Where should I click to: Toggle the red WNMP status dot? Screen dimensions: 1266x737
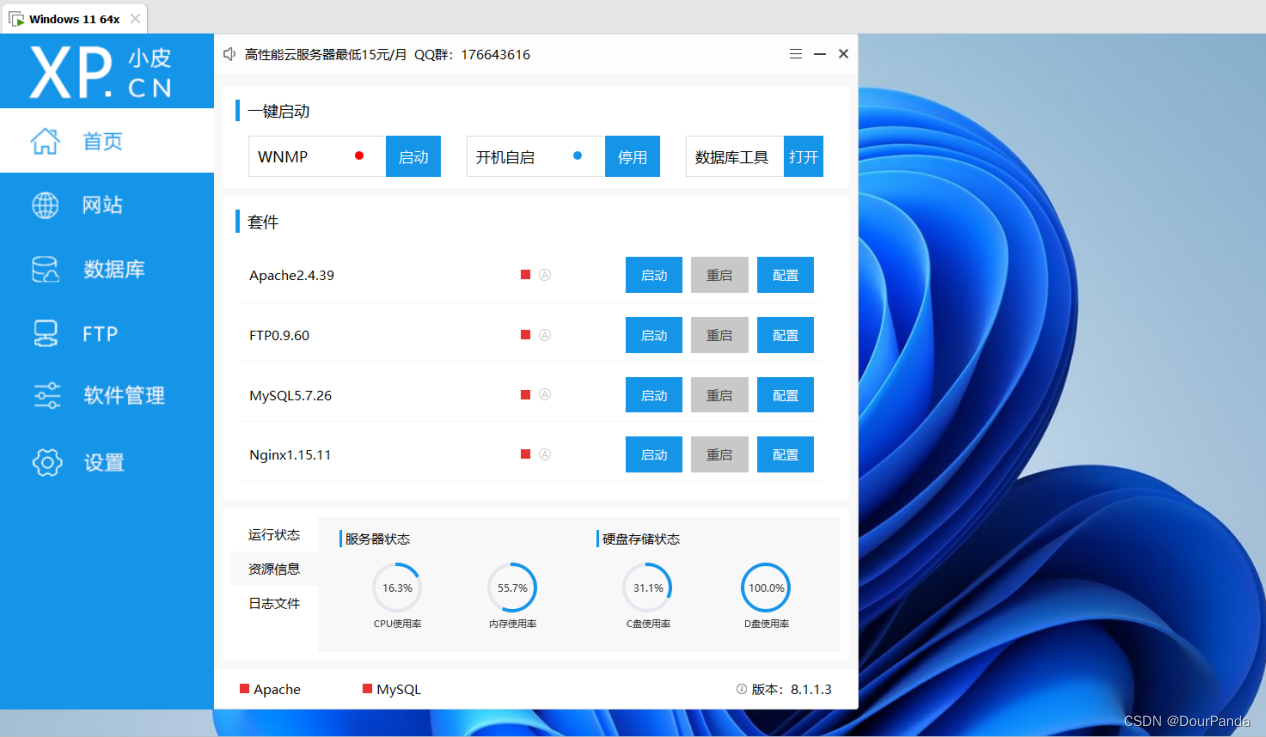click(x=359, y=156)
